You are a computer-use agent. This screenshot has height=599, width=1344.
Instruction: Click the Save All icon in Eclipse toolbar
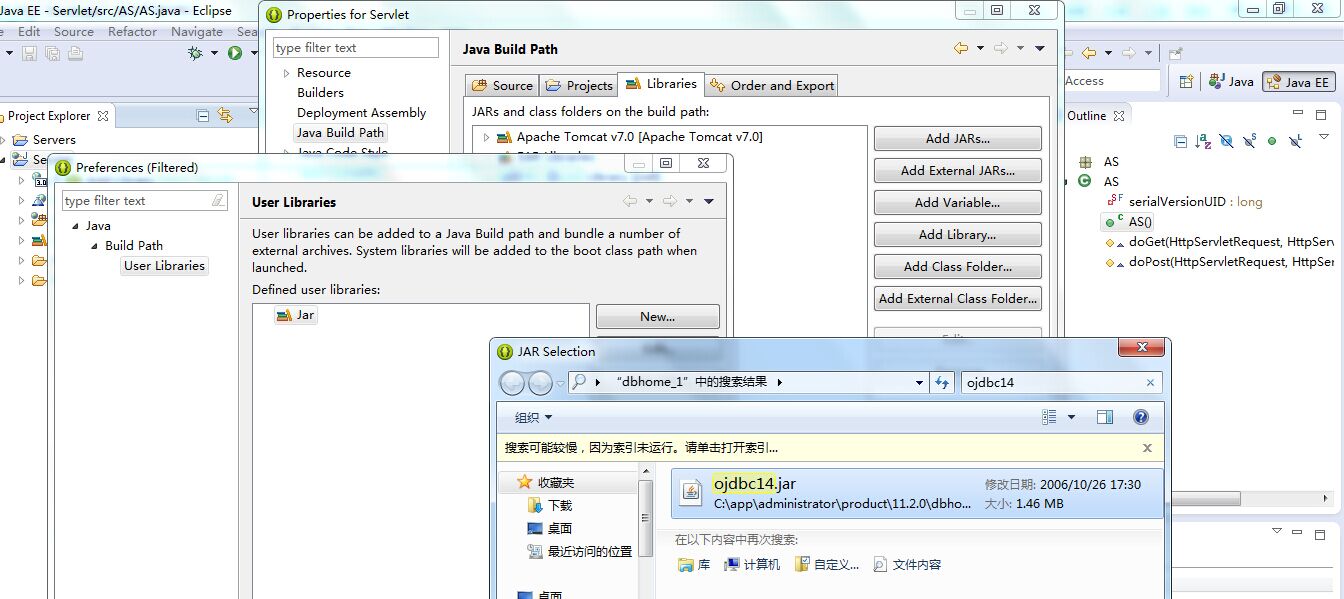pos(51,53)
